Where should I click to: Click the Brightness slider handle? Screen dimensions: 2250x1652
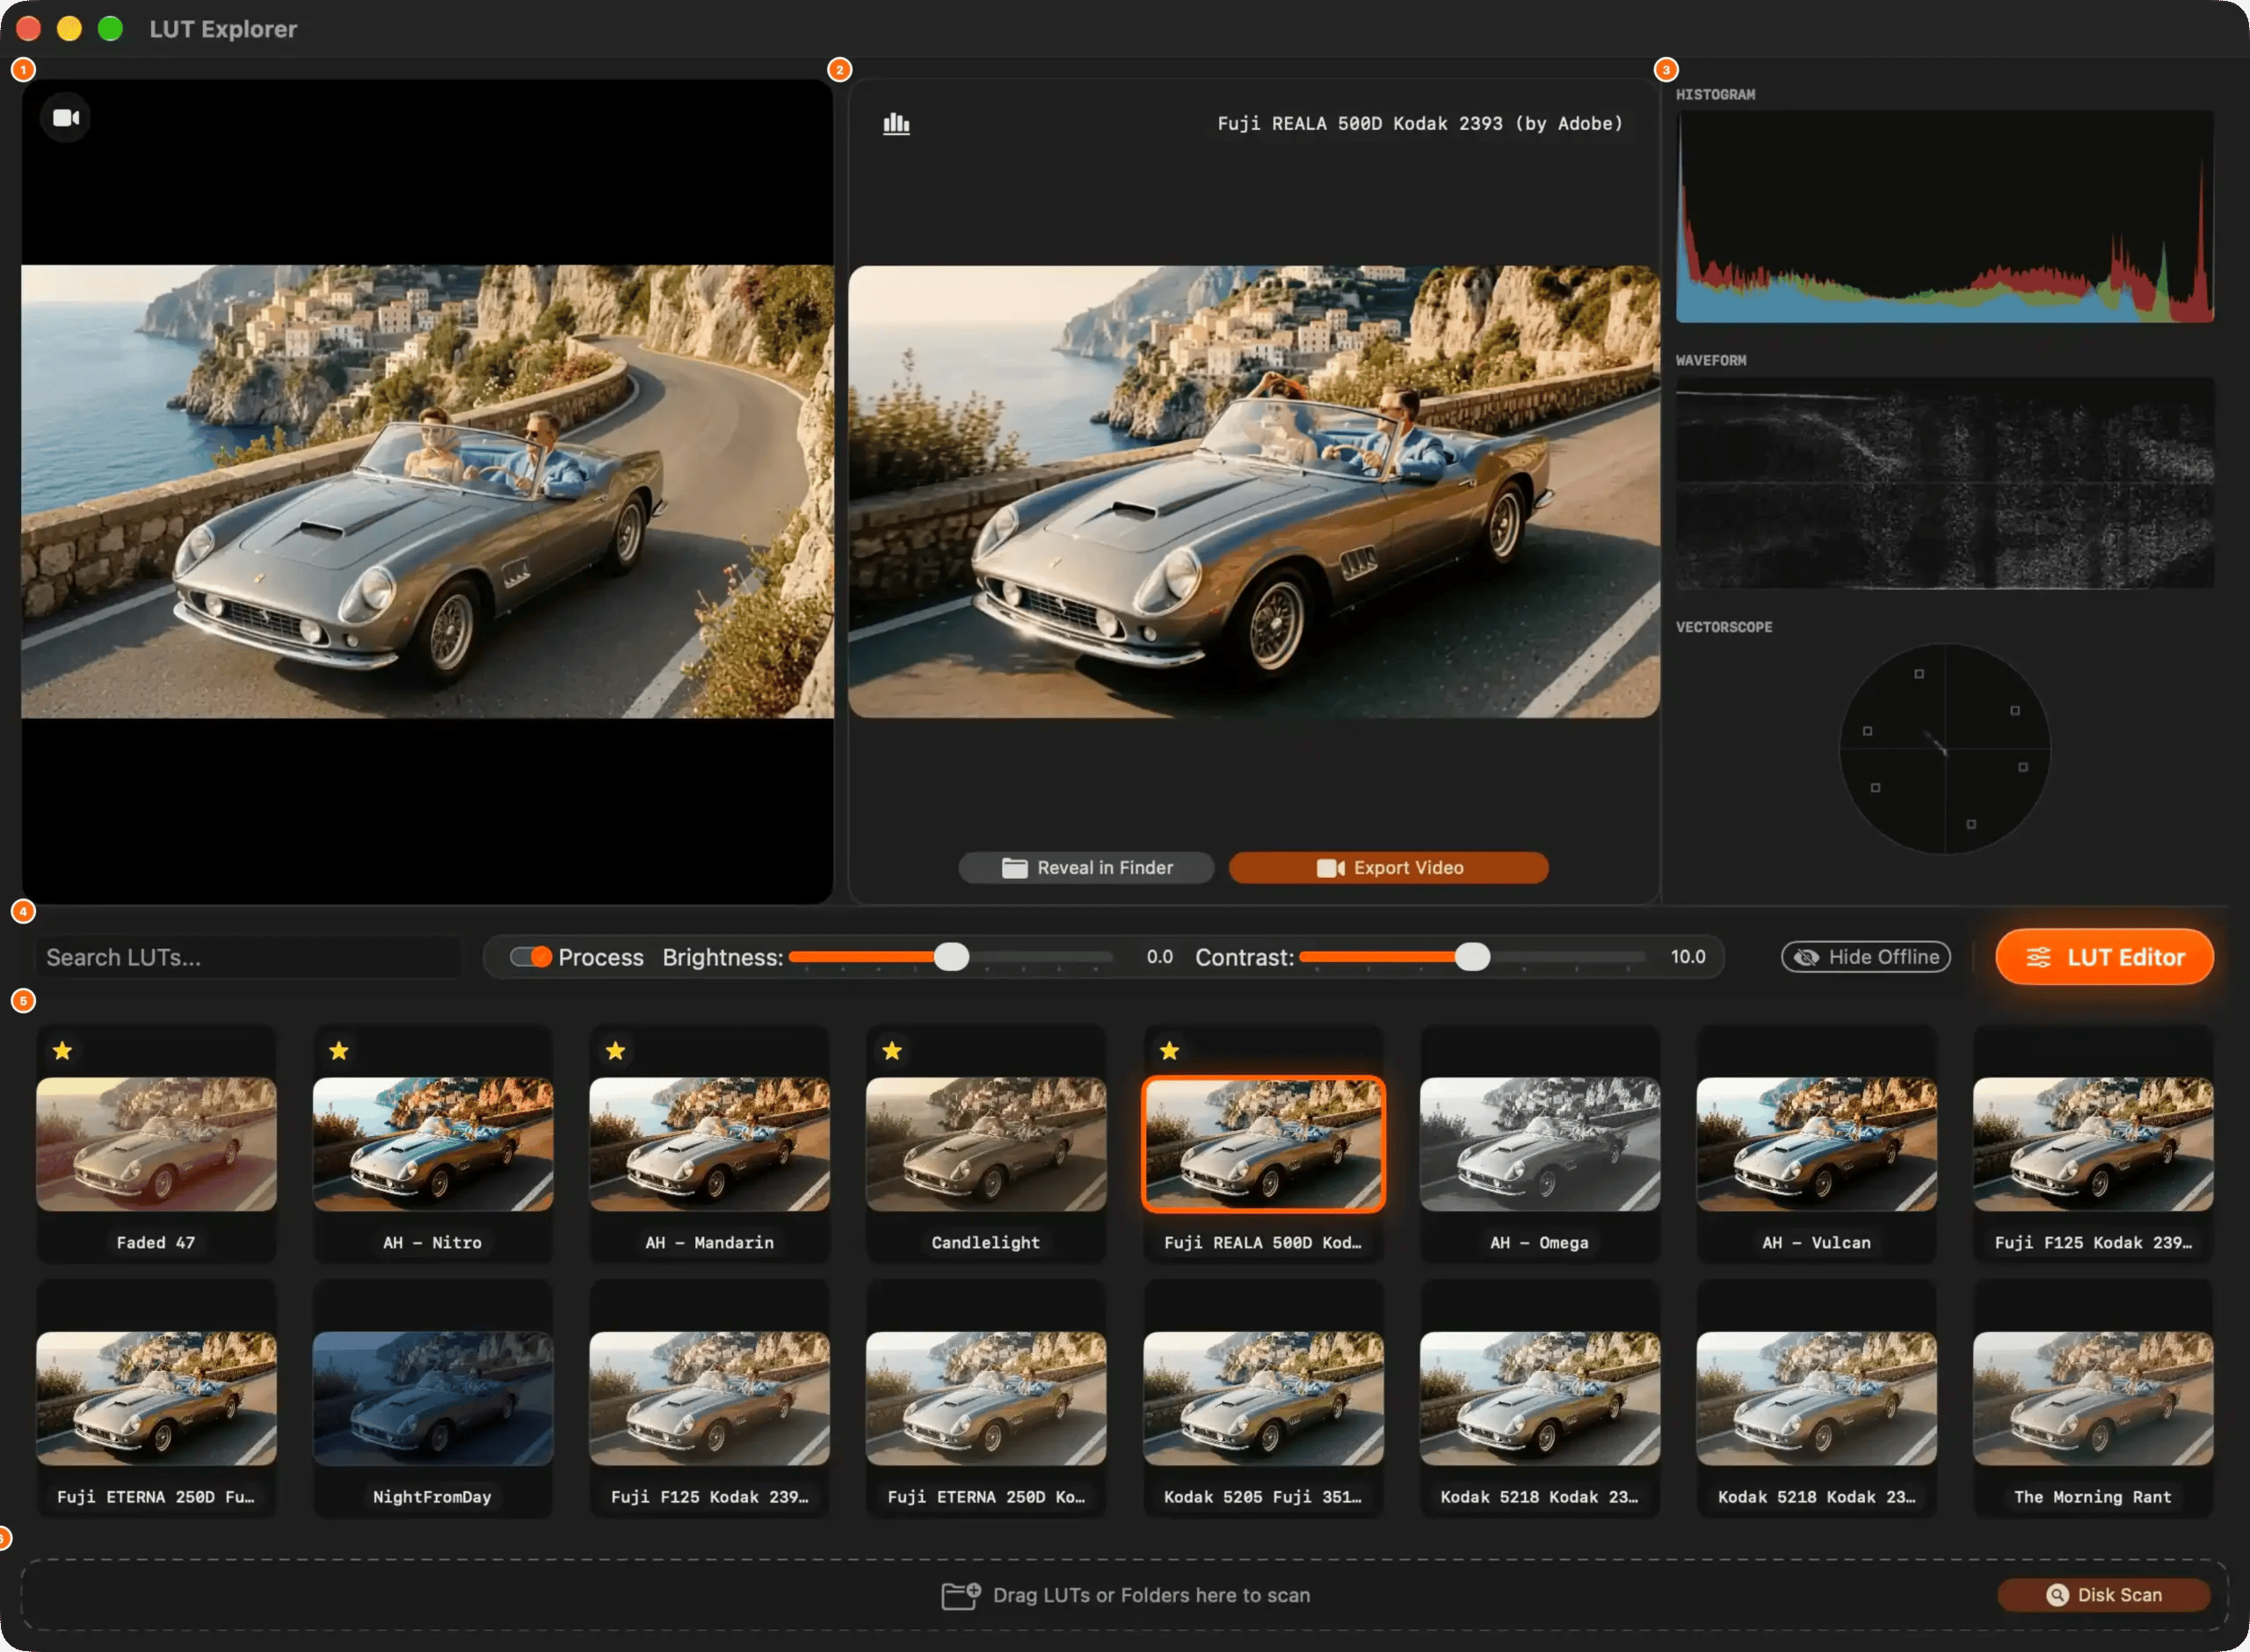click(x=951, y=957)
